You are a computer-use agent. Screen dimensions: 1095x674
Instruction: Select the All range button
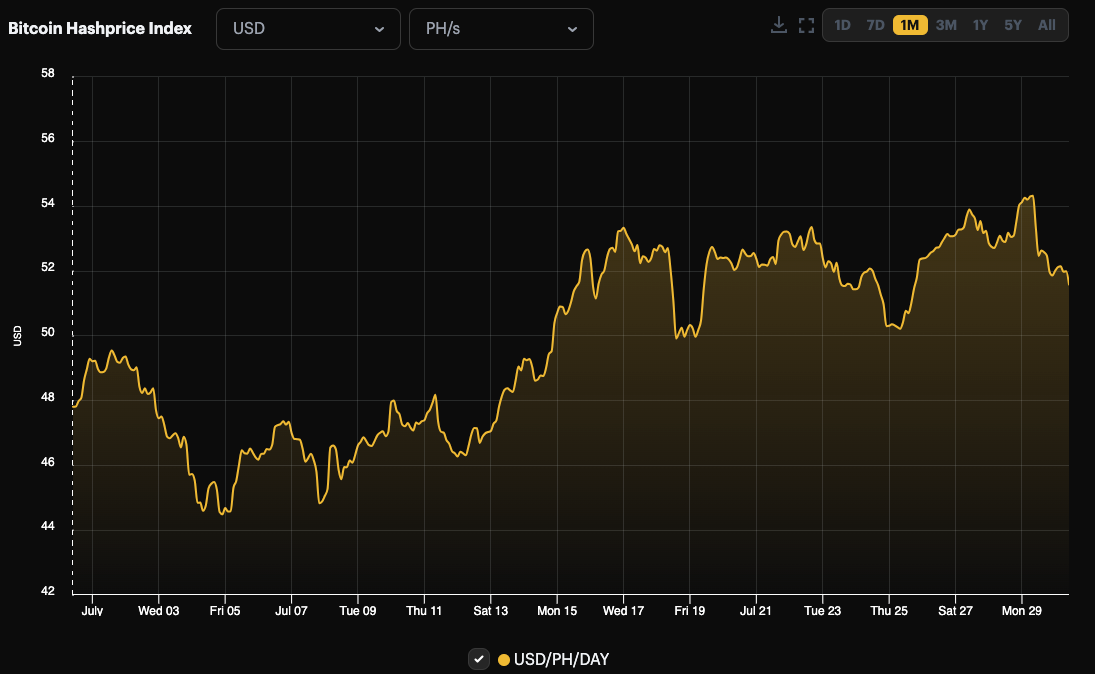tap(1047, 25)
